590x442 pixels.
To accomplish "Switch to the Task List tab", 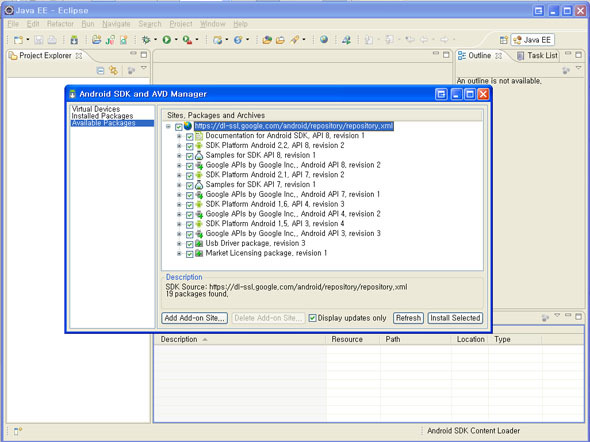I will click(x=537, y=56).
